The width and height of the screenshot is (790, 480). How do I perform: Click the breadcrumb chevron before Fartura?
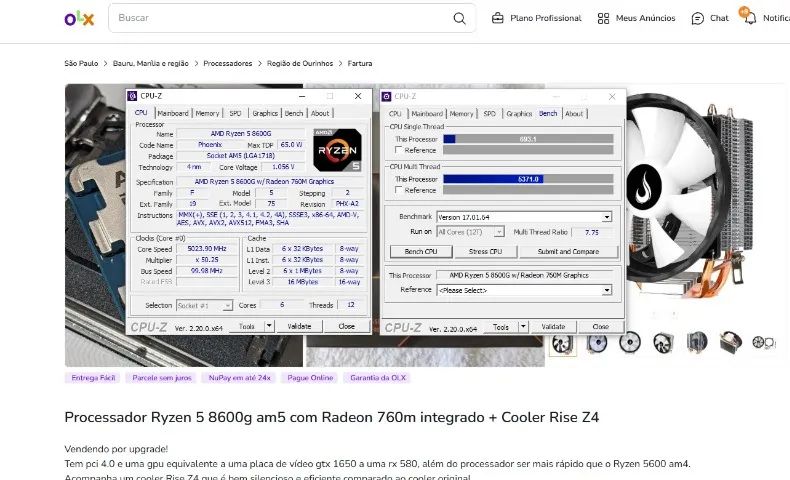340,63
